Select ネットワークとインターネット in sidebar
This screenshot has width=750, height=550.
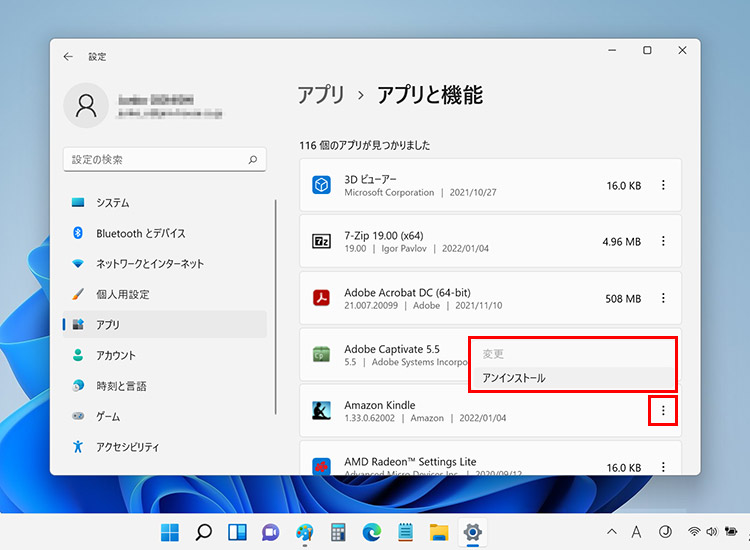pyautogui.click(x=150, y=264)
